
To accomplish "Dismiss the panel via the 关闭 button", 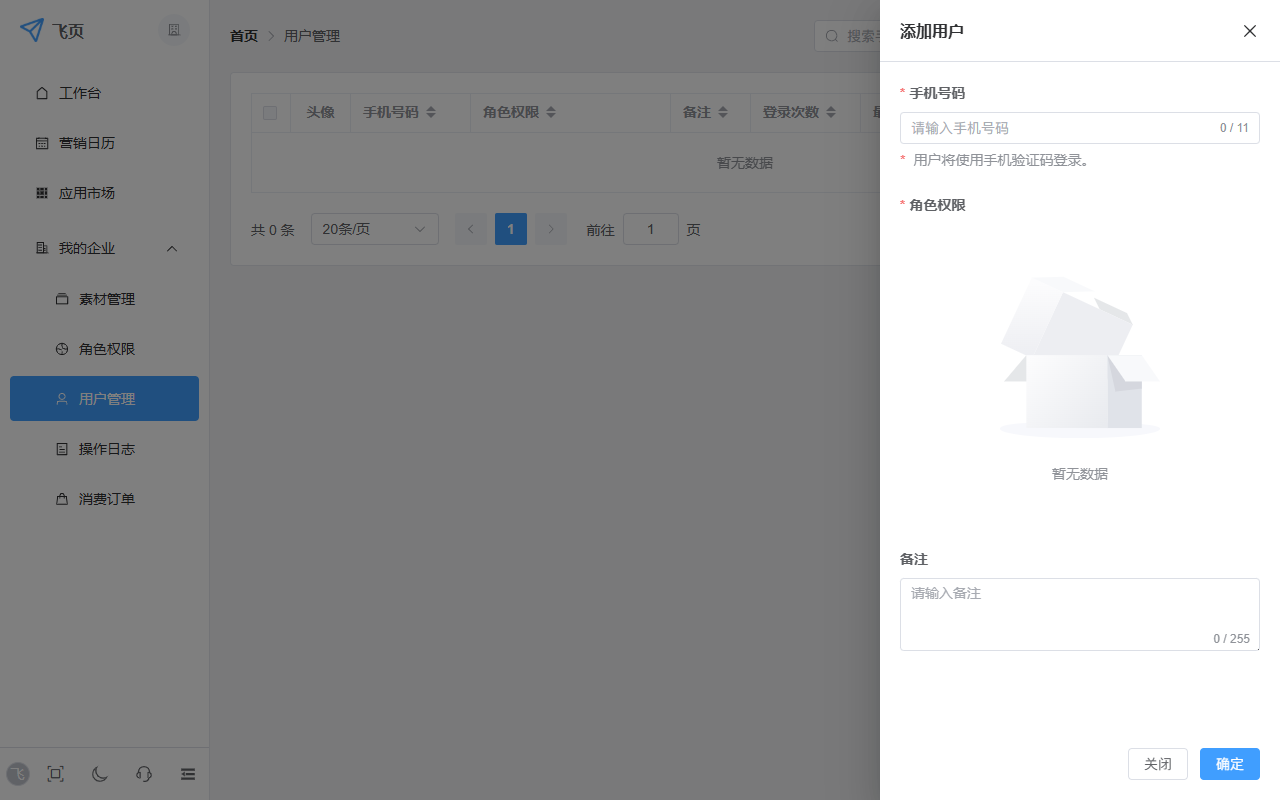I will pyautogui.click(x=1157, y=763).
